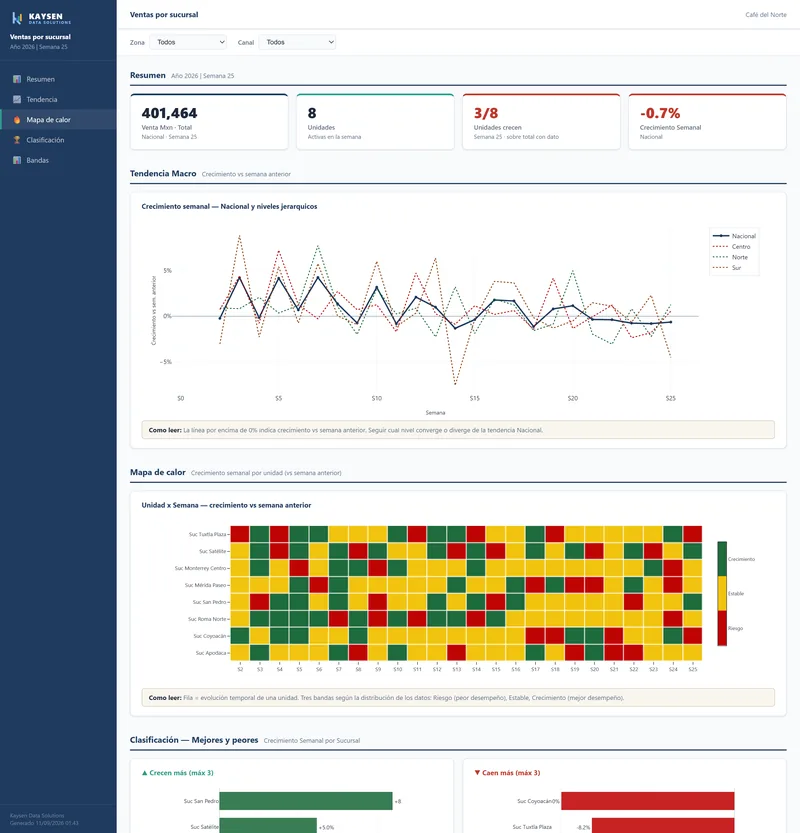Click the 3/8 Unidades crecen card
800x833 pixels.
(x=541, y=122)
